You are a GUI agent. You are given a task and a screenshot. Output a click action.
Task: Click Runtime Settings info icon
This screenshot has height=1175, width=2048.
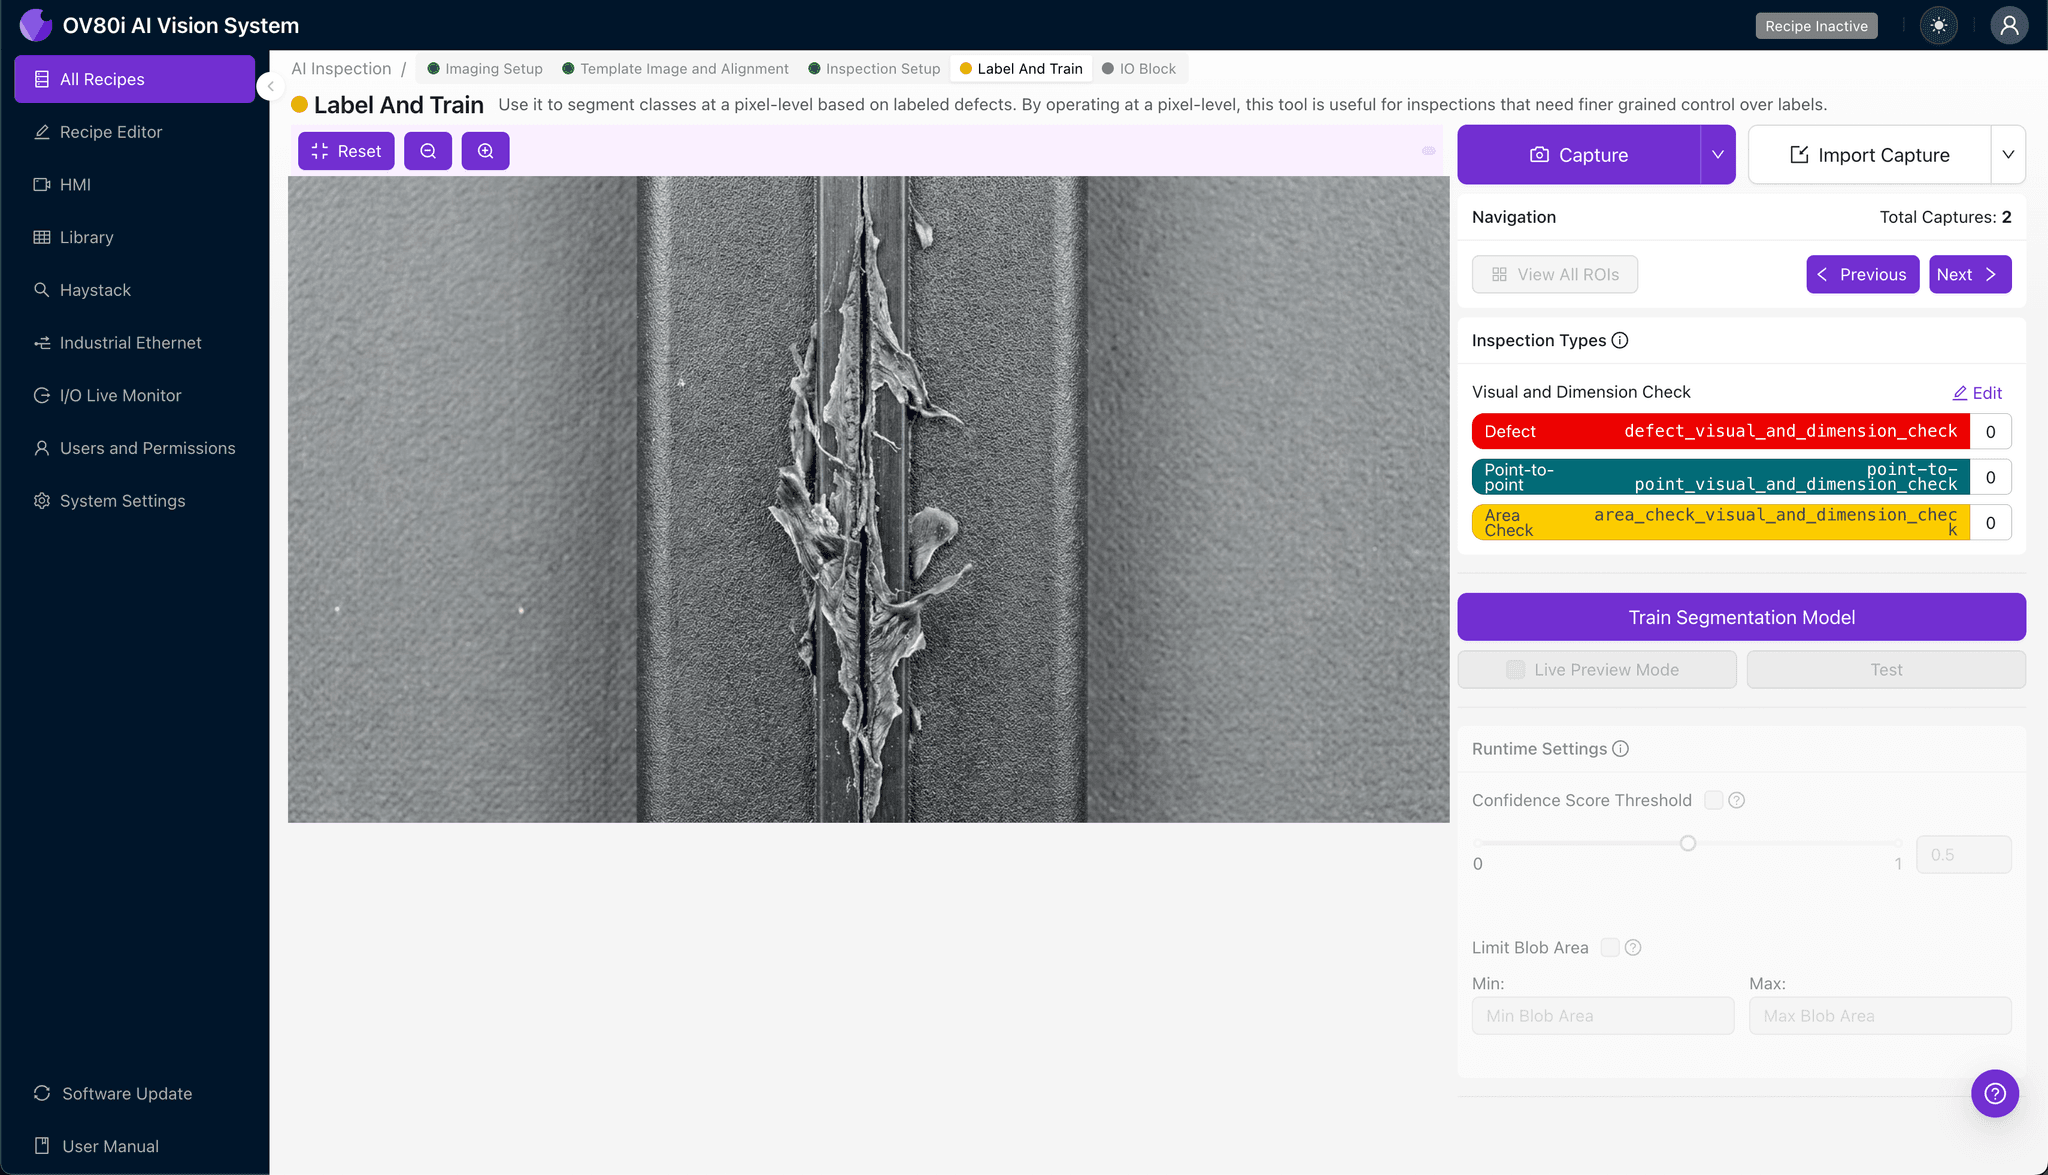[x=1621, y=749]
